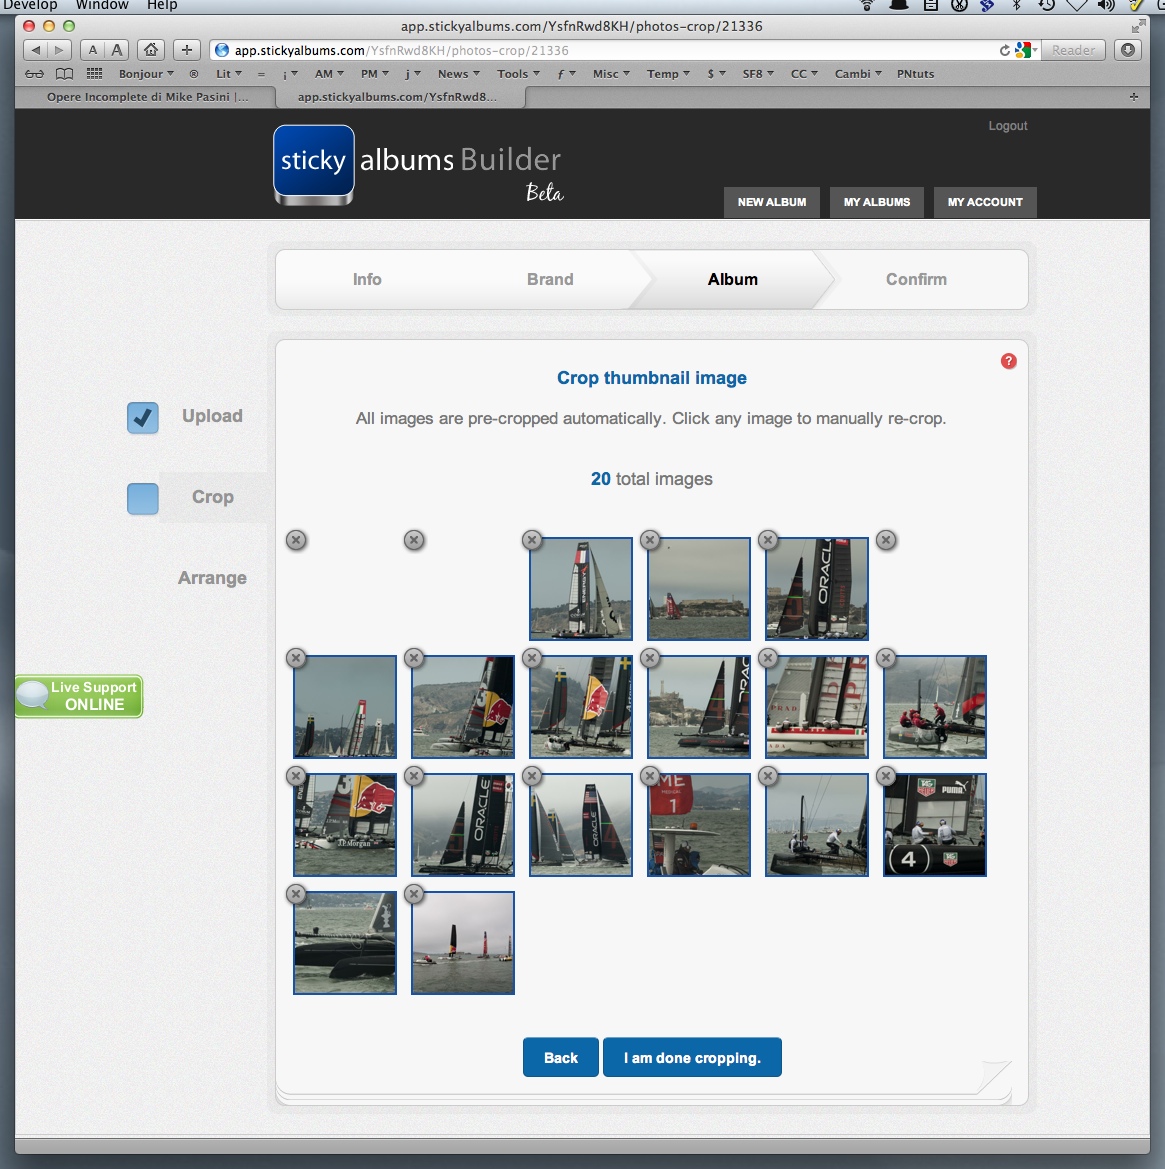Click the sticky albums logo icon
The image size is (1165, 1169).
[313, 162]
